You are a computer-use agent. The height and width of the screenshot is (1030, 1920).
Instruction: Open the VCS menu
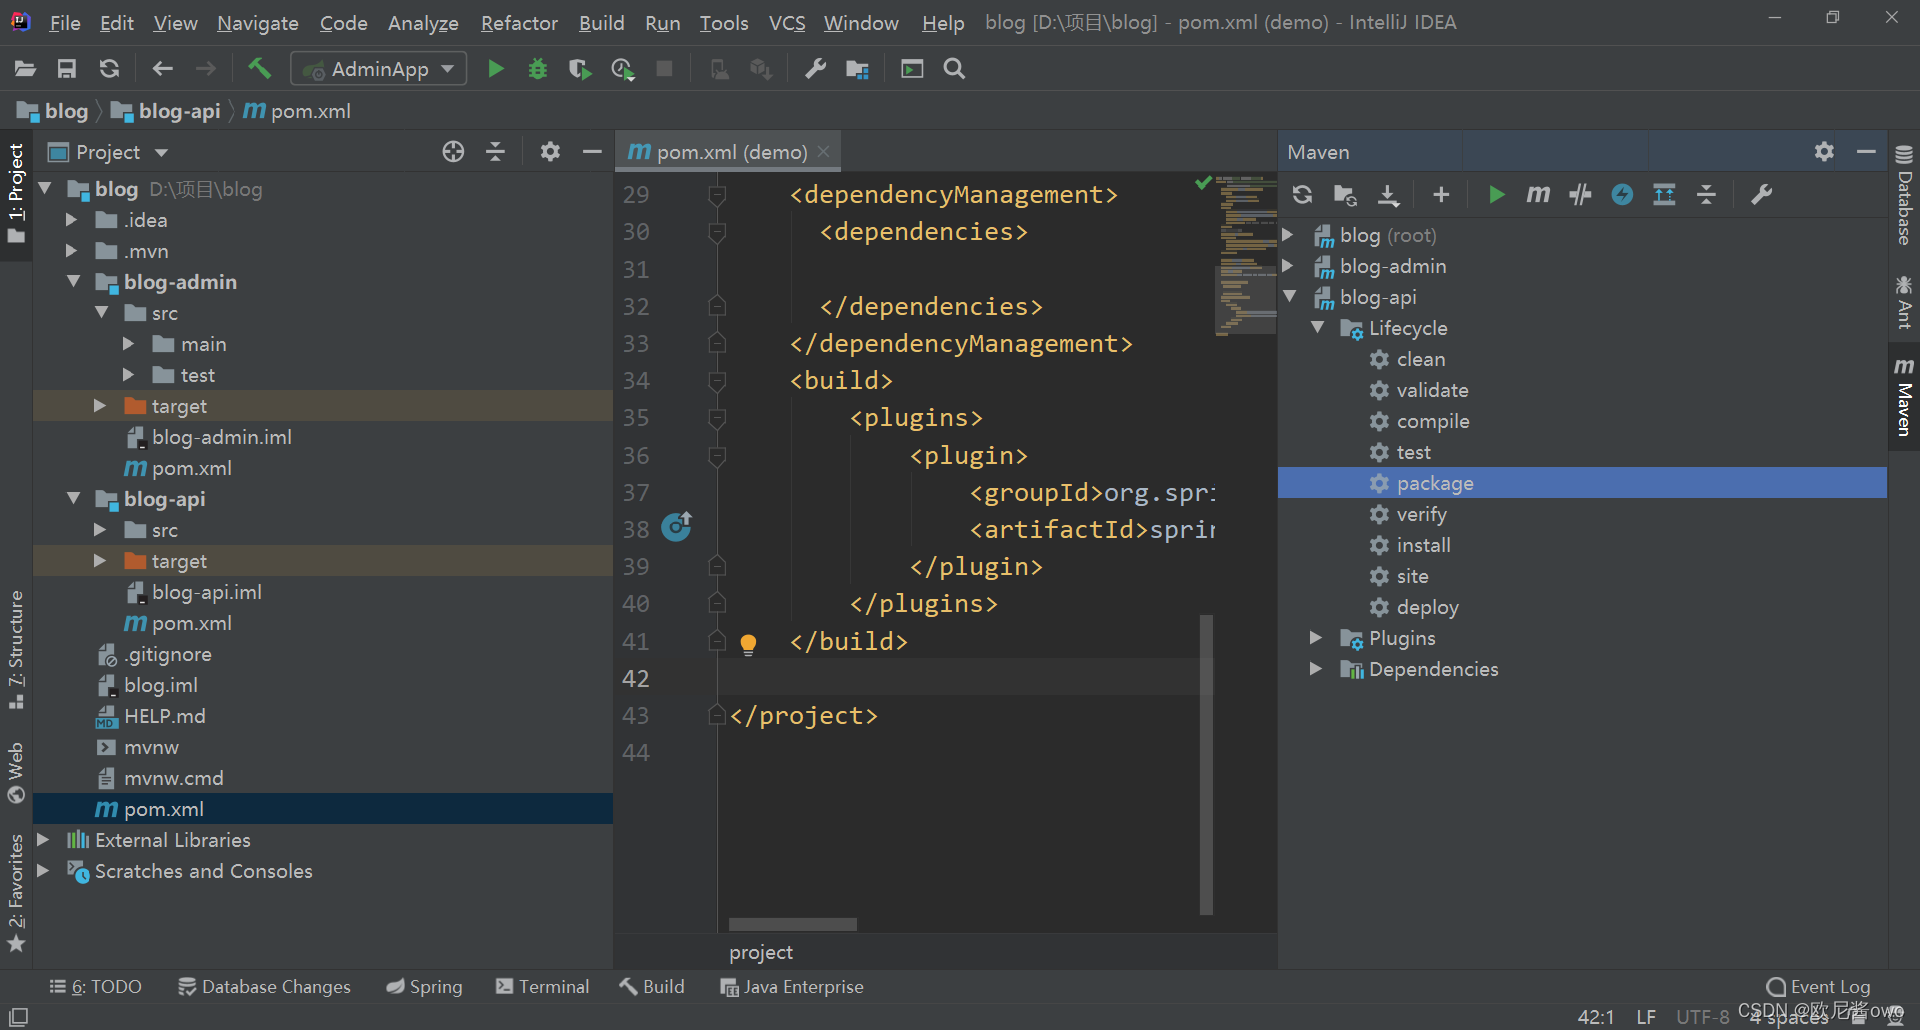(x=787, y=22)
